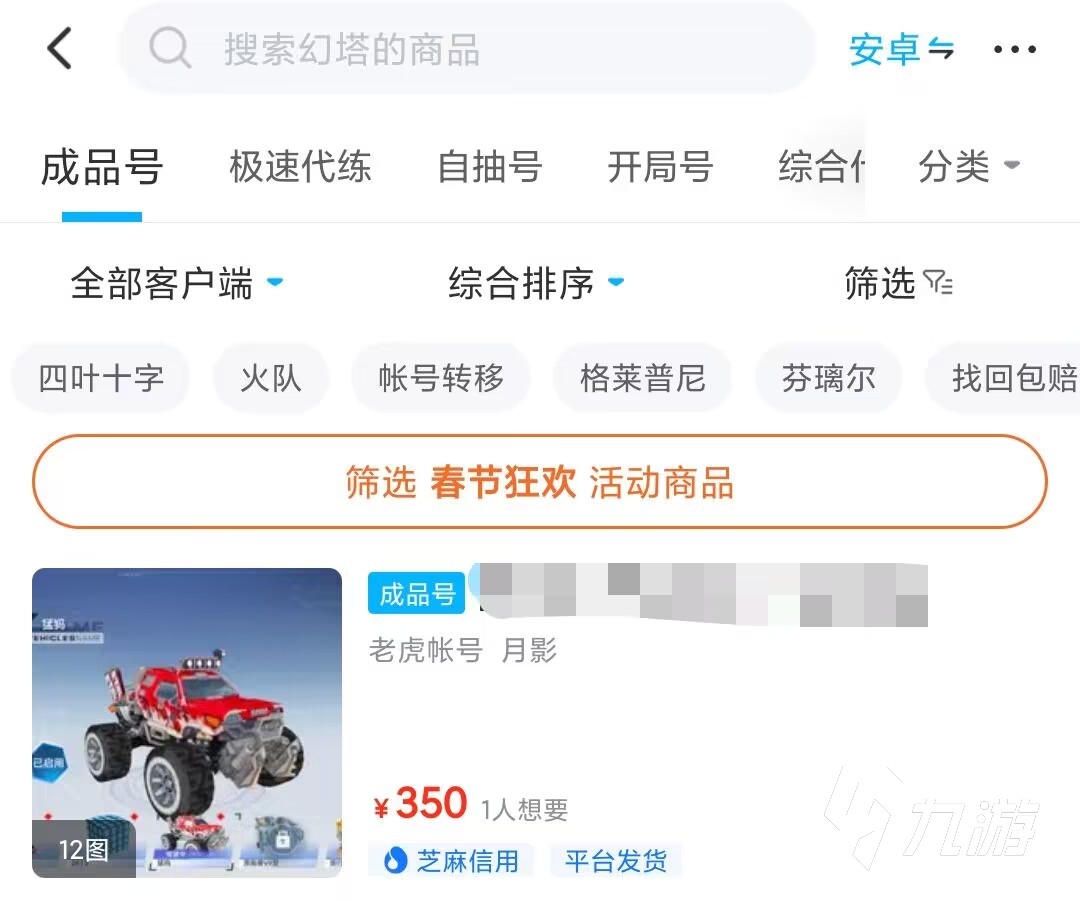The width and height of the screenshot is (1080, 901).
Task: Focus the 搜索幻塔的商品 search field
Action: (468, 48)
